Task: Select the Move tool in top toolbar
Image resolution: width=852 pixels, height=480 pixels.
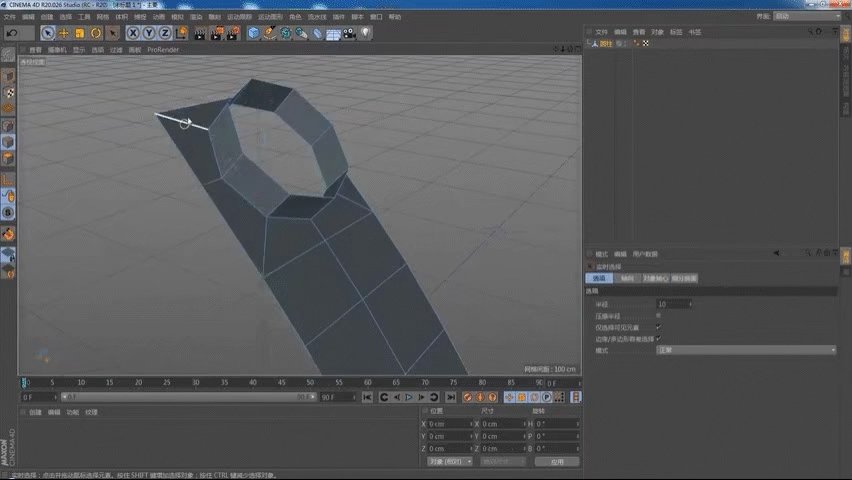Action: pos(64,33)
